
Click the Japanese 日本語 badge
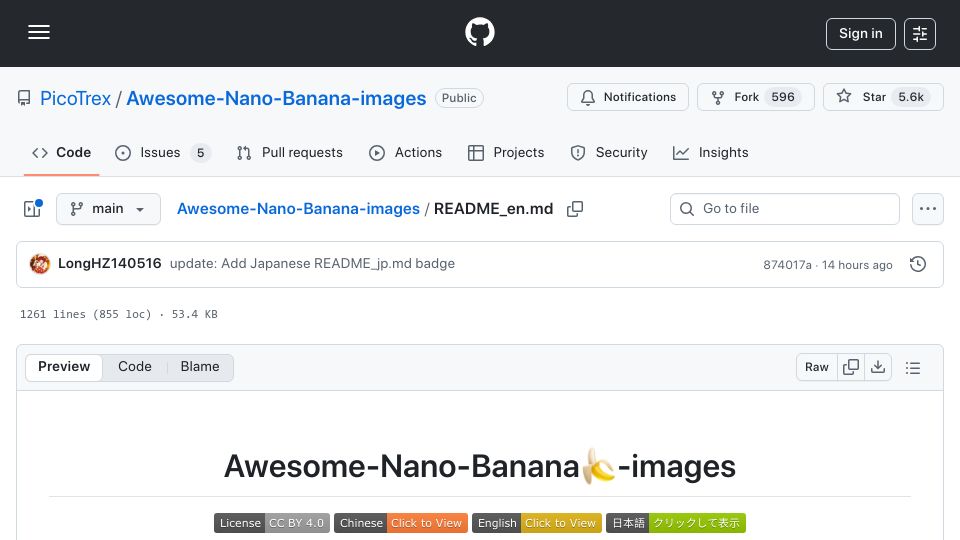676,523
